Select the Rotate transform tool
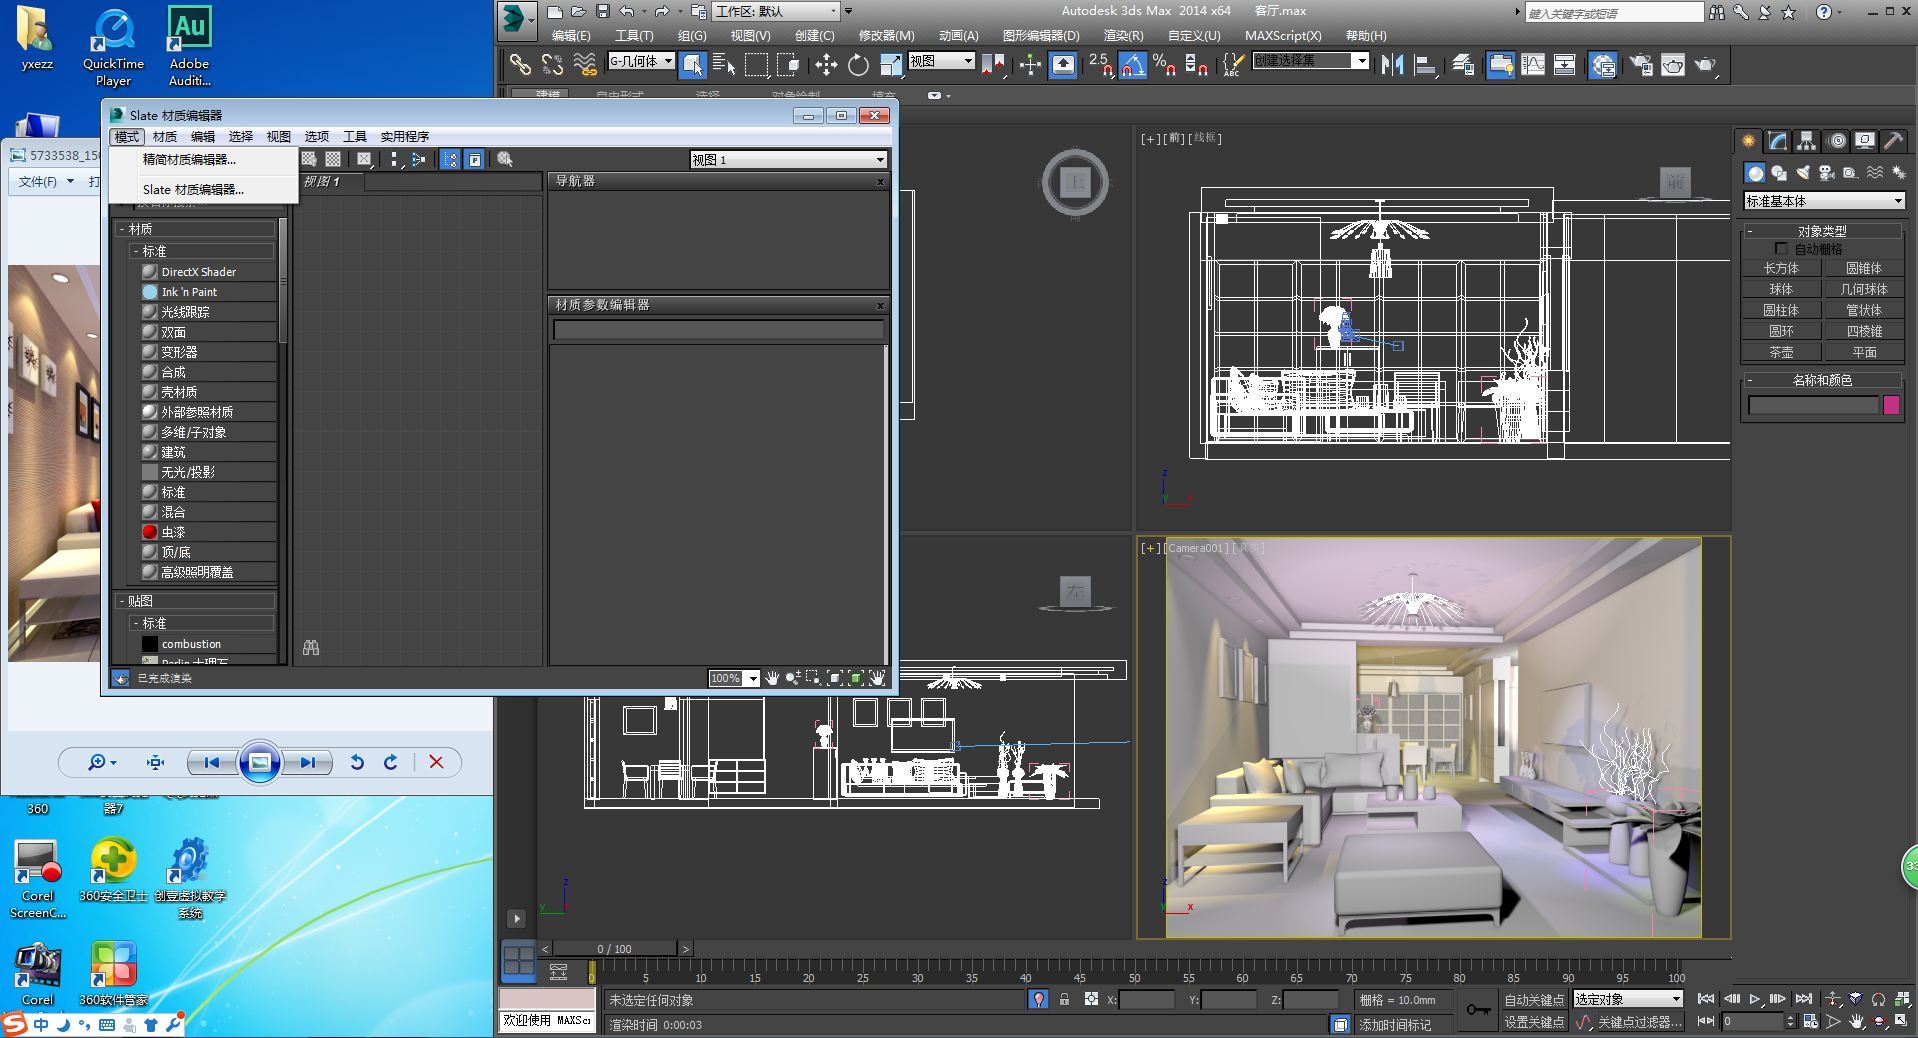This screenshot has width=1918, height=1038. tap(858, 65)
